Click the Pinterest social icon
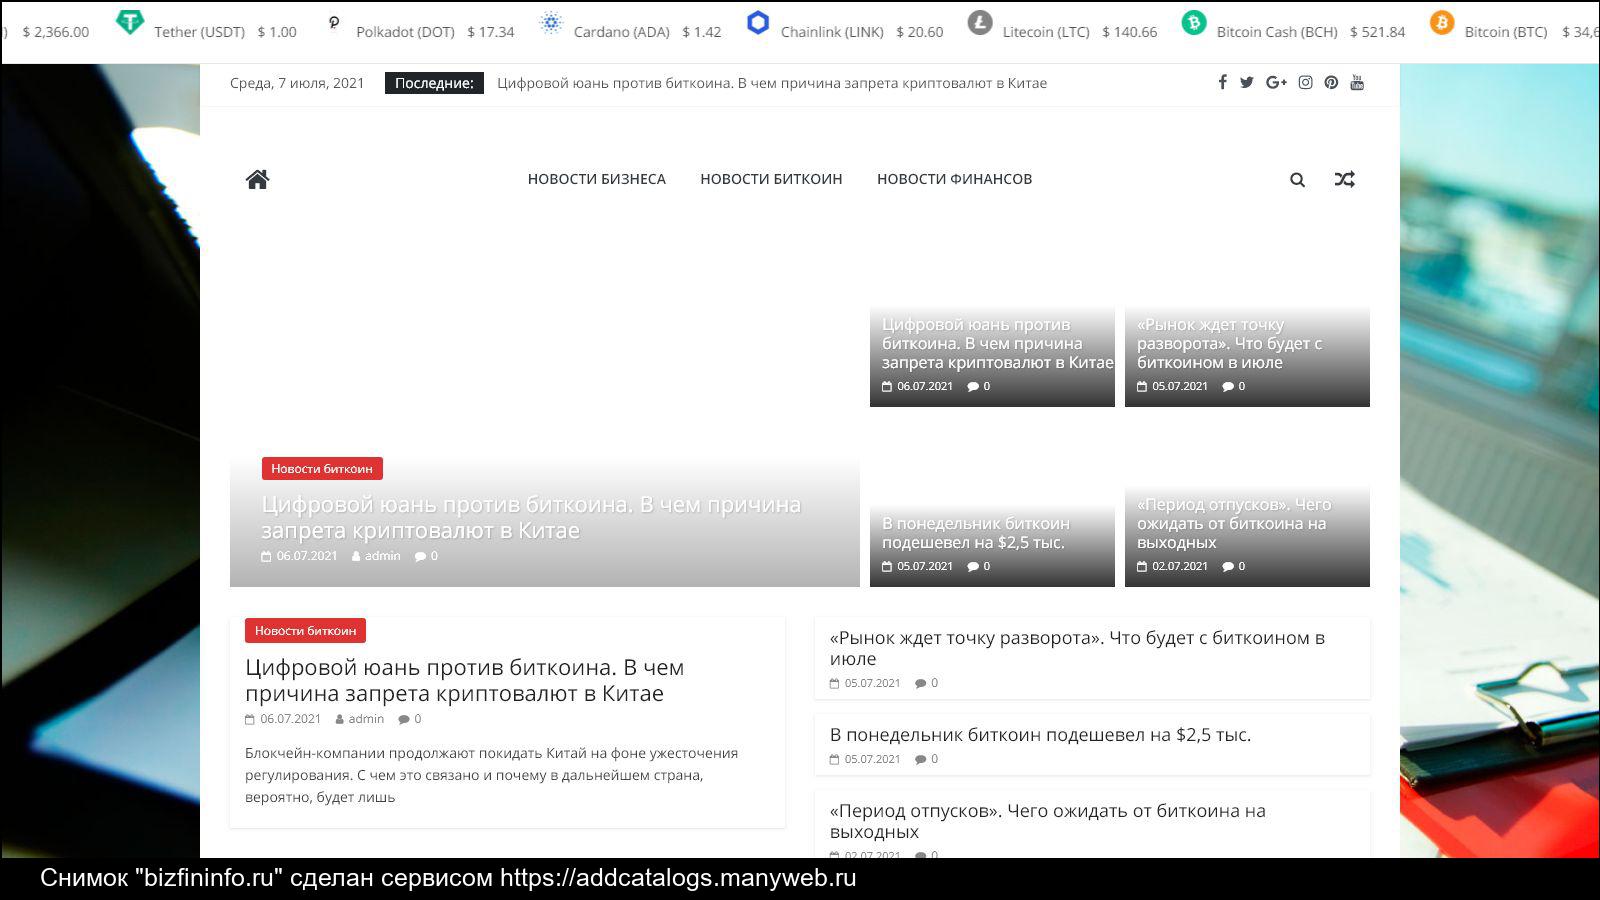Screen dimensions: 1600x900 1330,83
